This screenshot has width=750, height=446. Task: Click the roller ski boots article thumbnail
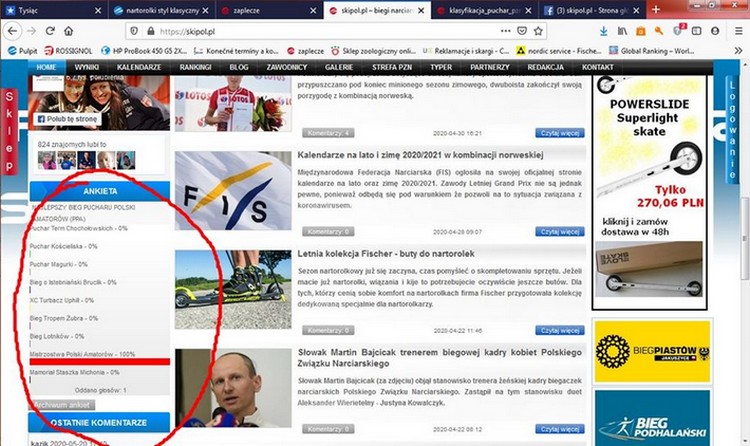pos(233,289)
